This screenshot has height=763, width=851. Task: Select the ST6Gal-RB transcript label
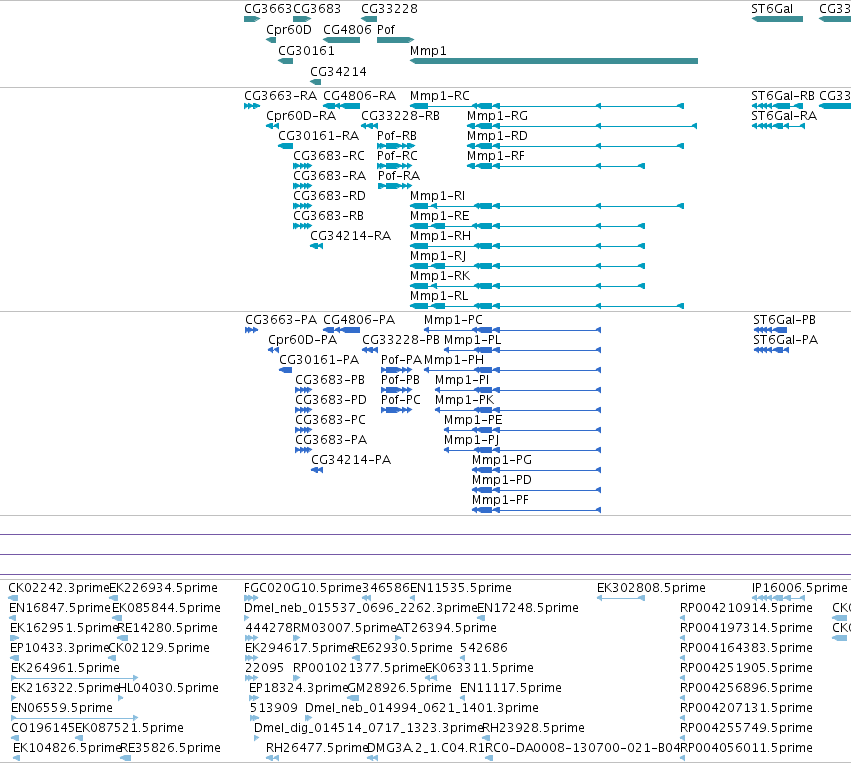tap(783, 96)
